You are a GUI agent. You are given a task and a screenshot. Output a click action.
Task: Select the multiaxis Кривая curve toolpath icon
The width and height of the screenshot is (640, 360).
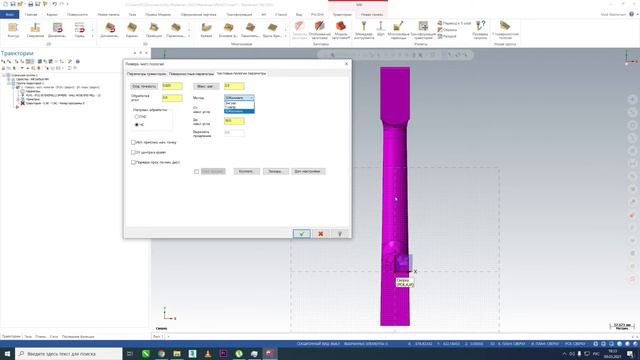pyautogui.click(x=206, y=29)
